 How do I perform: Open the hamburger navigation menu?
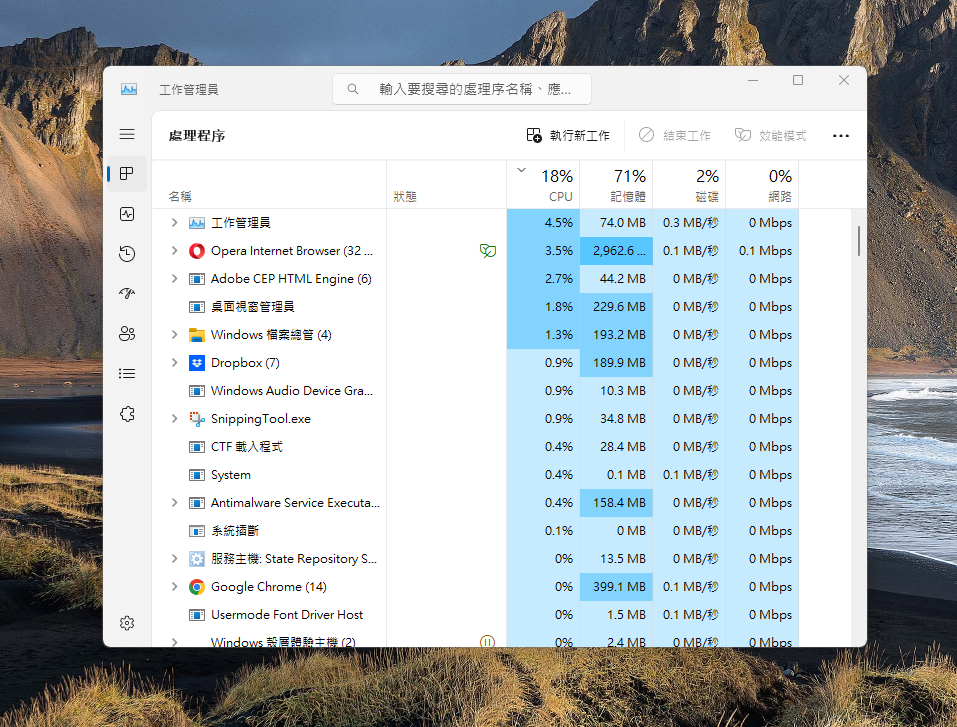[x=127, y=134]
